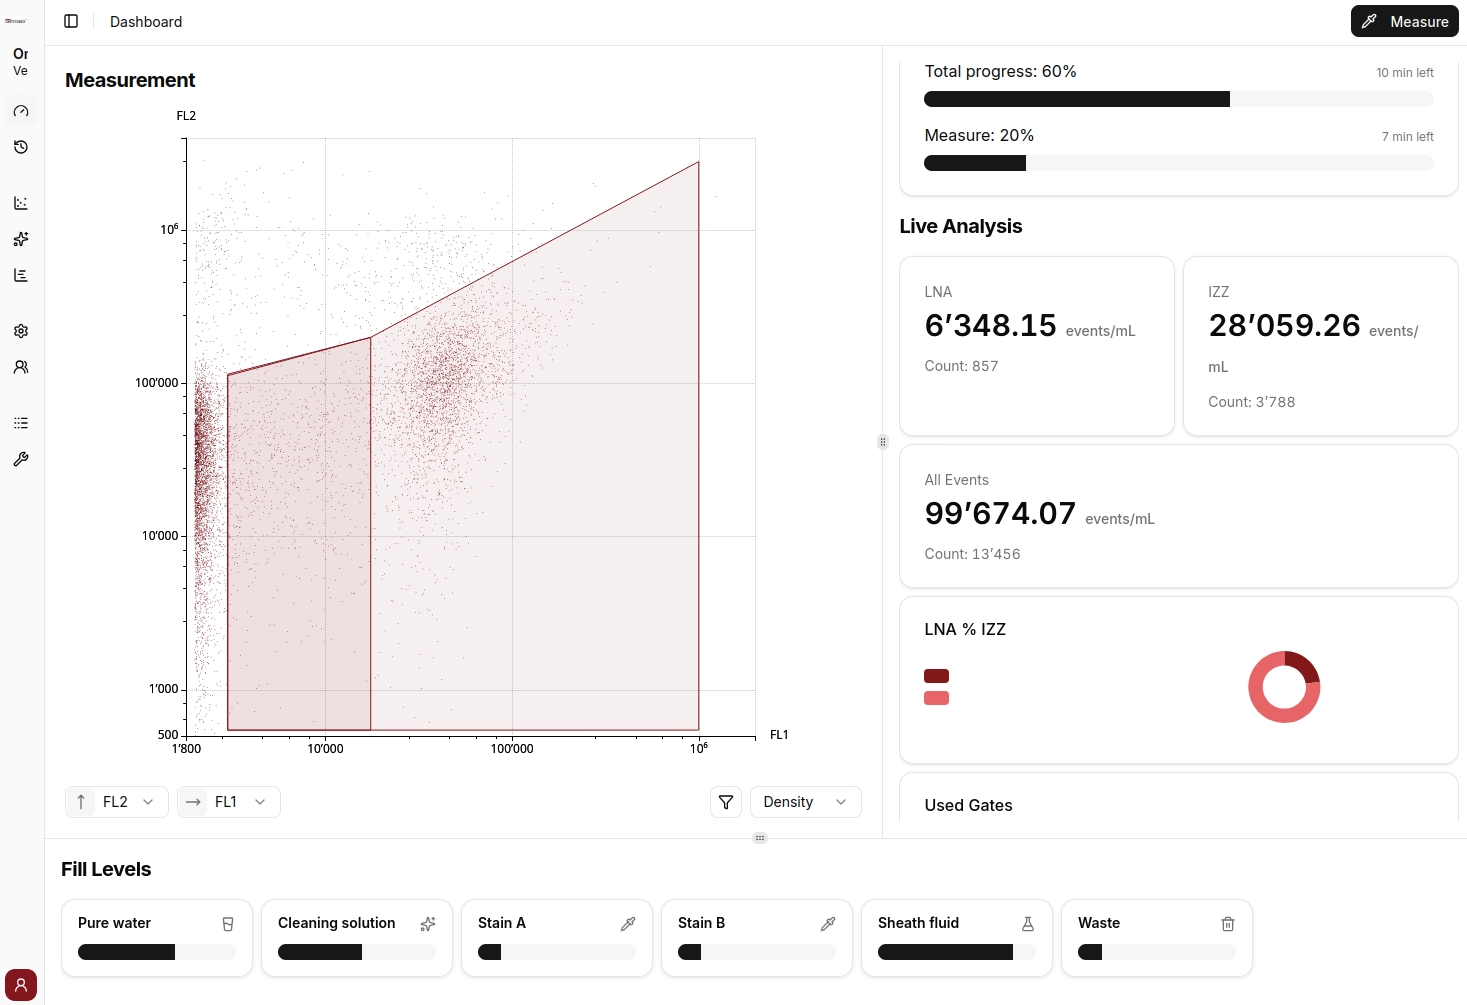
Task: Click the dark red legend swatch
Action: 936,676
